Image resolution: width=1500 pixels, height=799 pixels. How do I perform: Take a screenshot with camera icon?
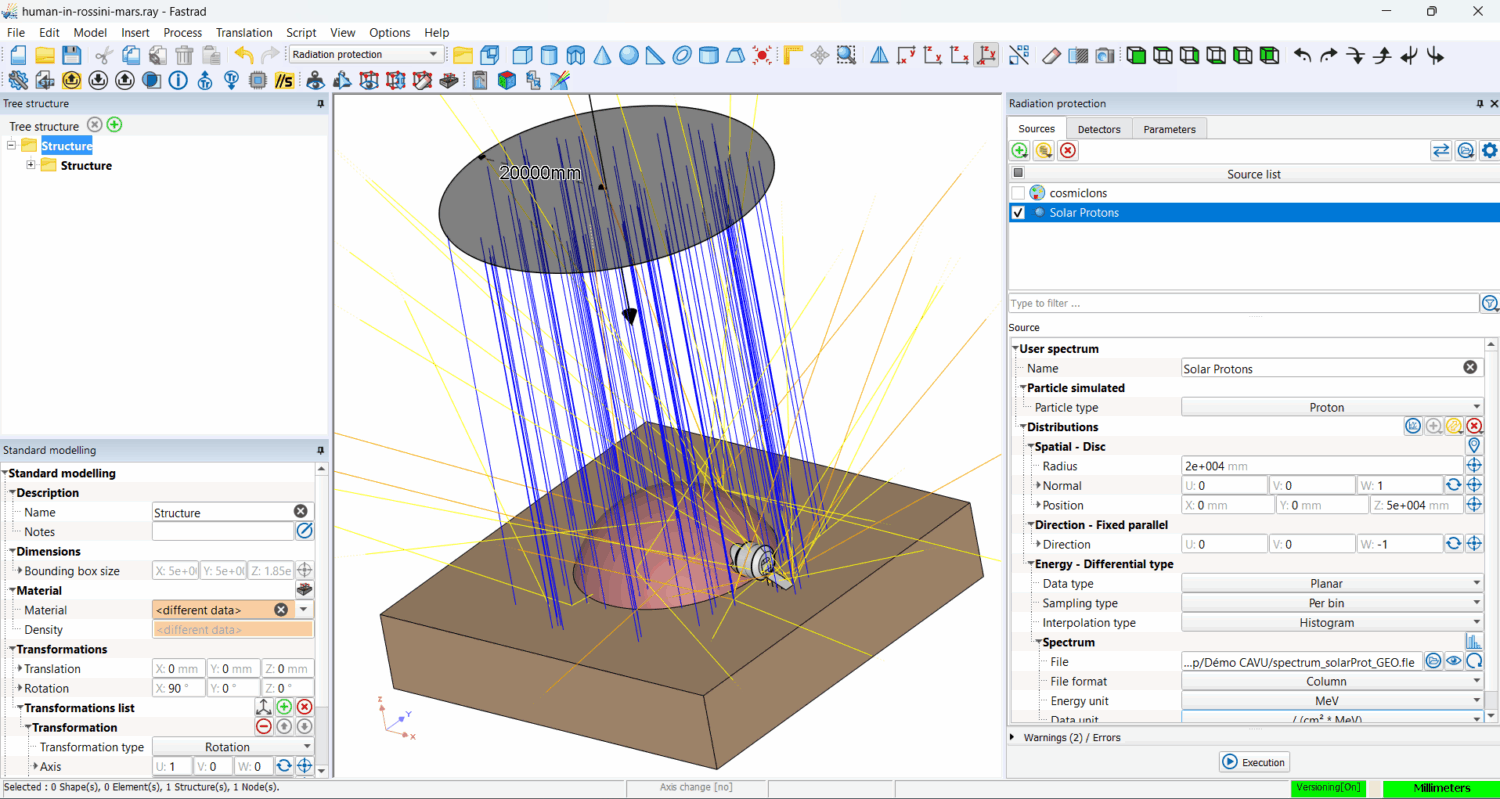1104,55
